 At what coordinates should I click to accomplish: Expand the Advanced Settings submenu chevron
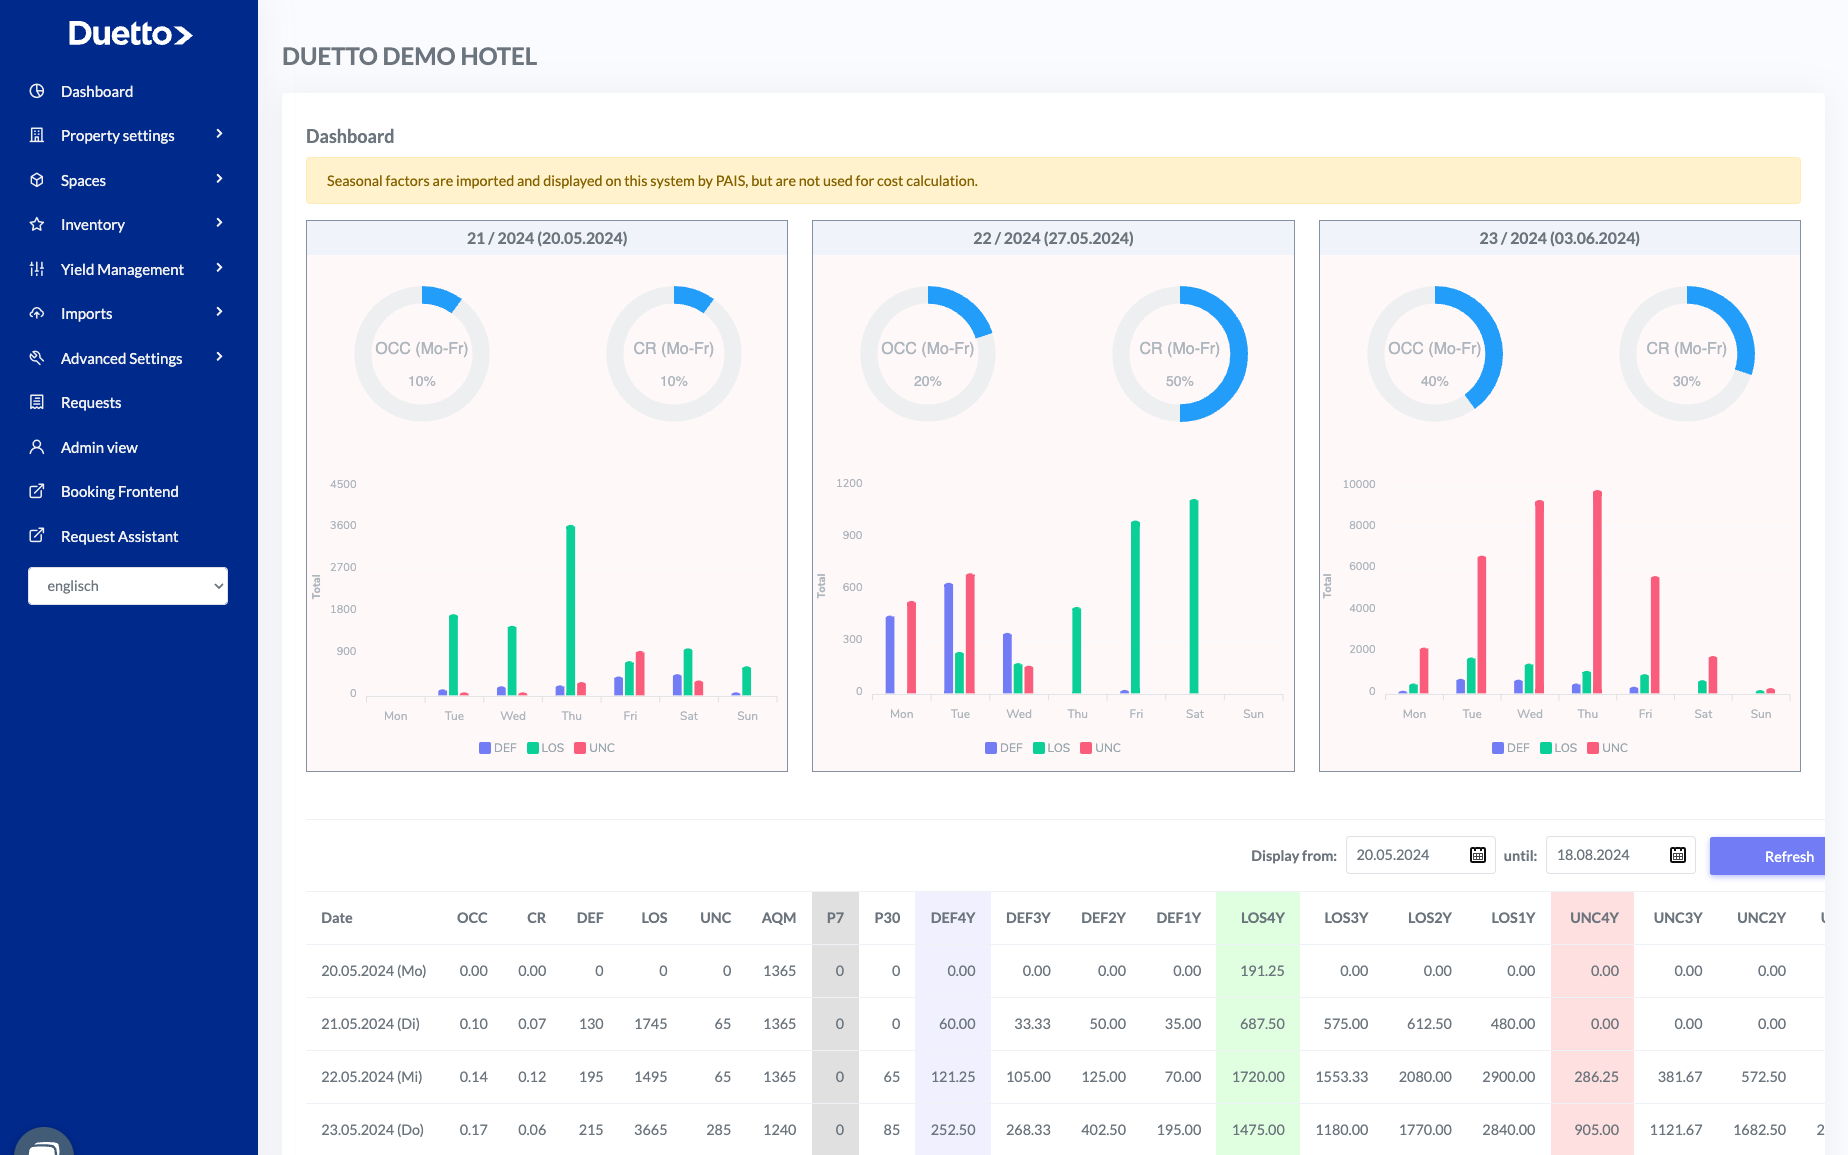click(x=219, y=357)
